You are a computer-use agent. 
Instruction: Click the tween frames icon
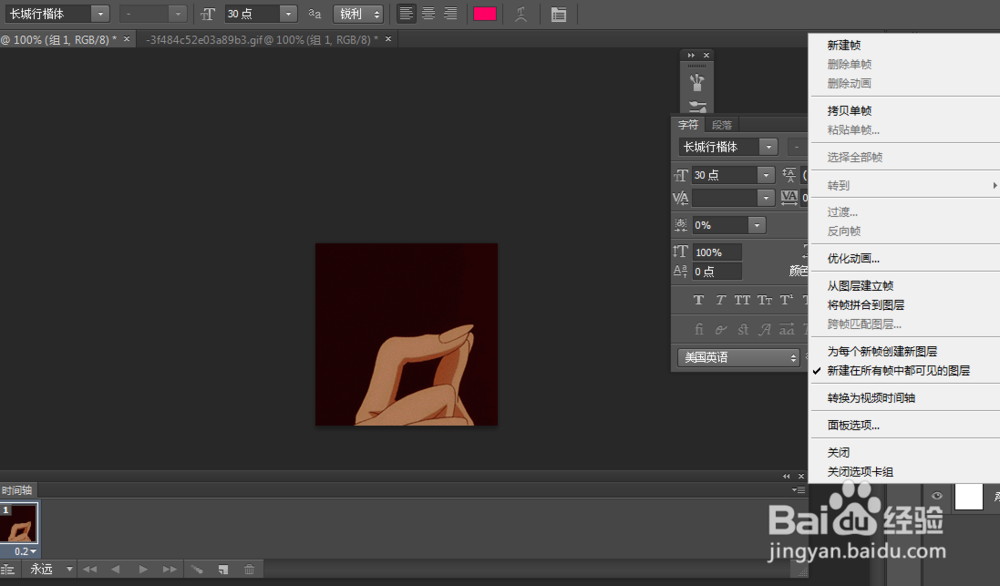tap(197, 569)
